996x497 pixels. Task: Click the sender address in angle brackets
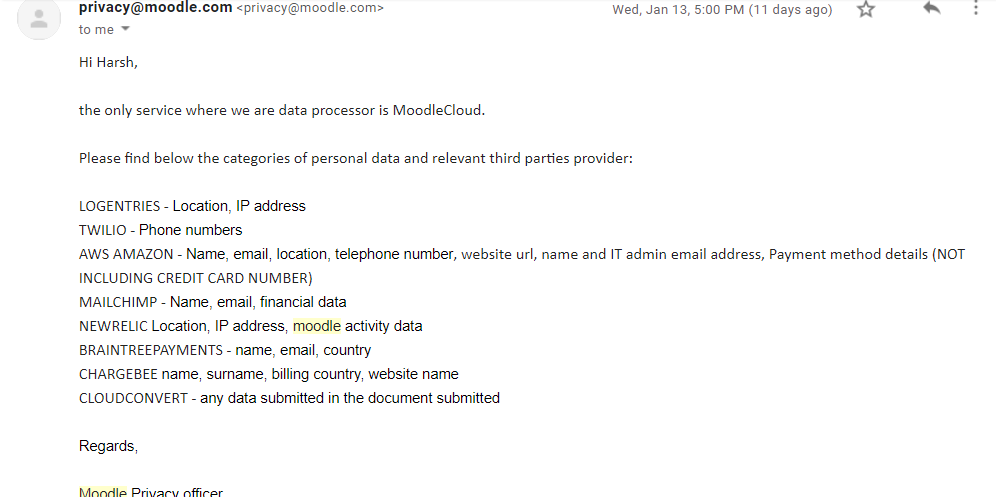pyautogui.click(x=309, y=9)
